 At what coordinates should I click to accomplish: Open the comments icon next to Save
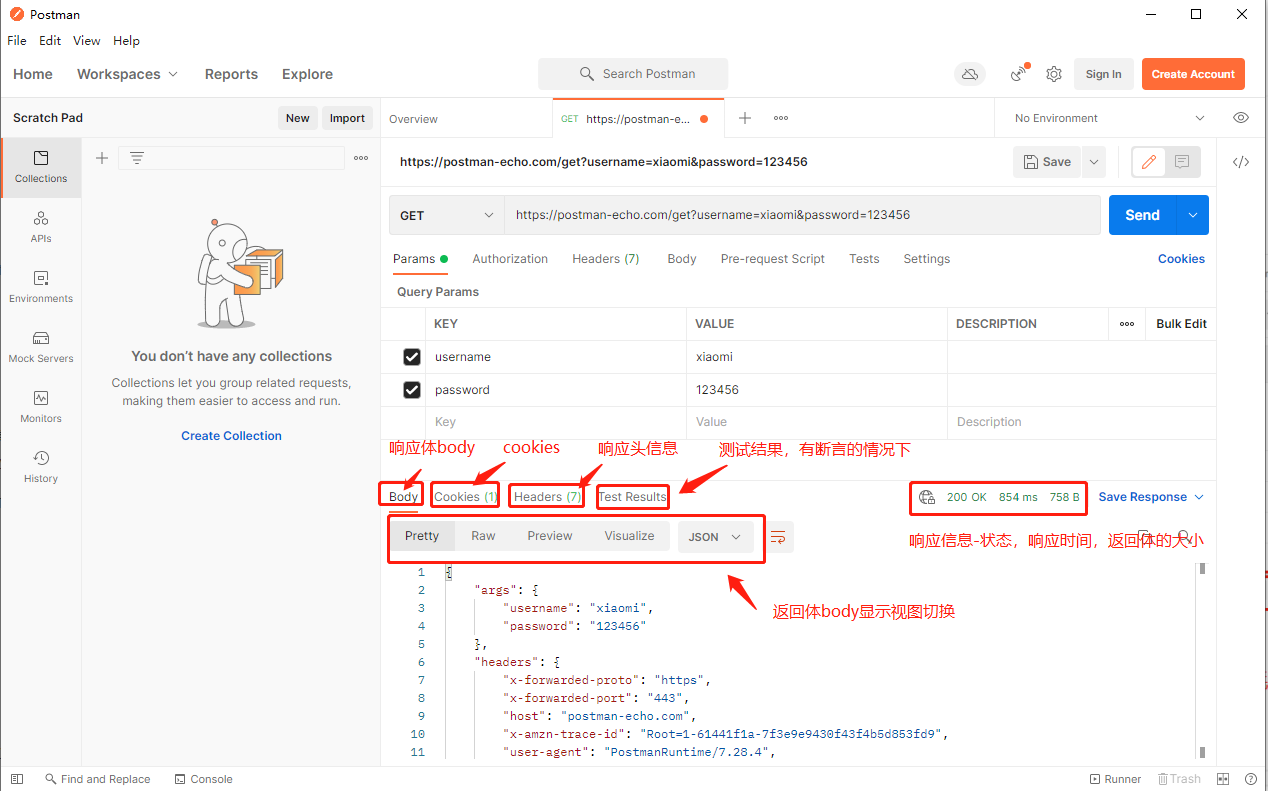pyautogui.click(x=1182, y=162)
